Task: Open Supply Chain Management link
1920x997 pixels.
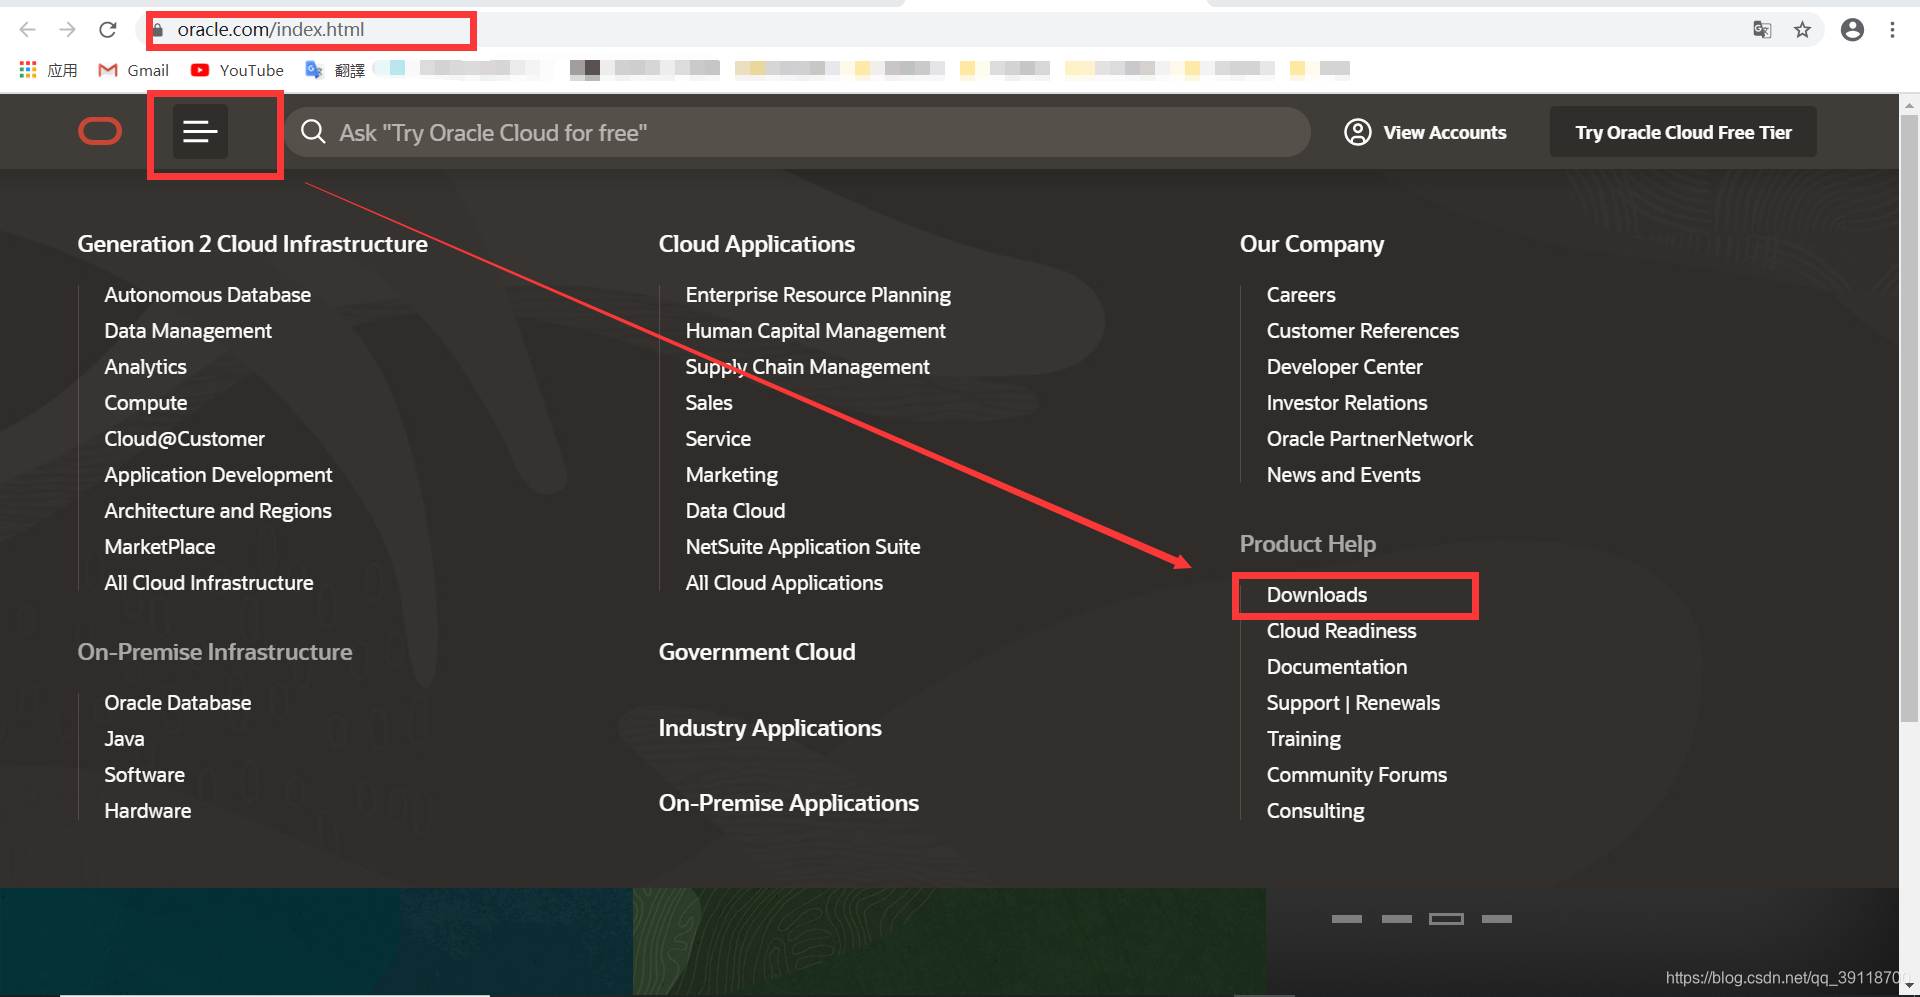Action: pyautogui.click(x=807, y=367)
